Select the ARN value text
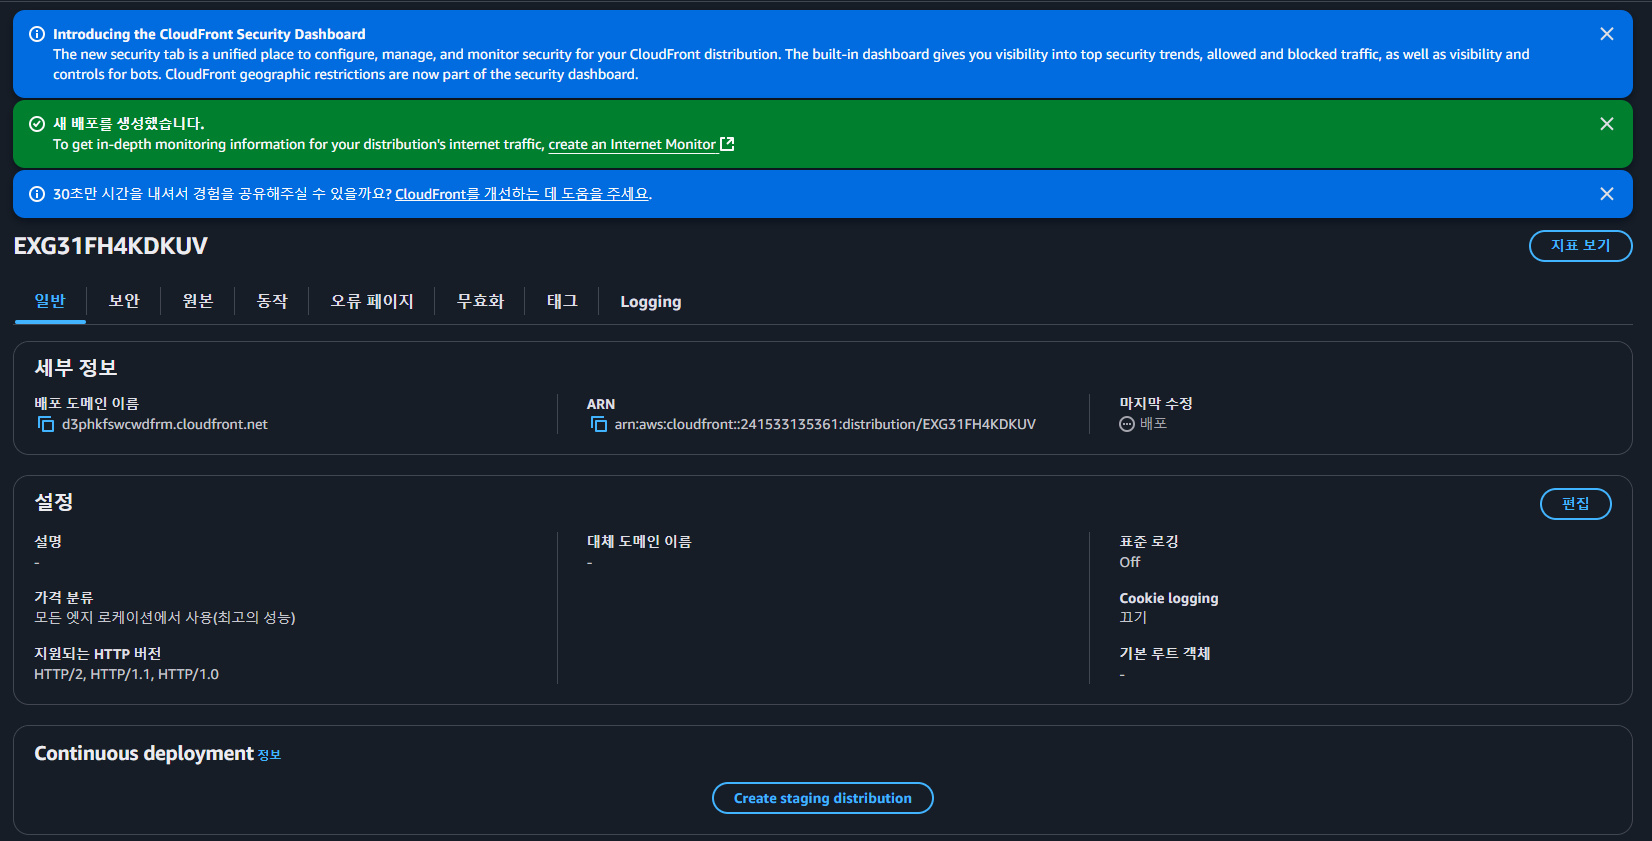The height and width of the screenshot is (841, 1652). [x=825, y=424]
